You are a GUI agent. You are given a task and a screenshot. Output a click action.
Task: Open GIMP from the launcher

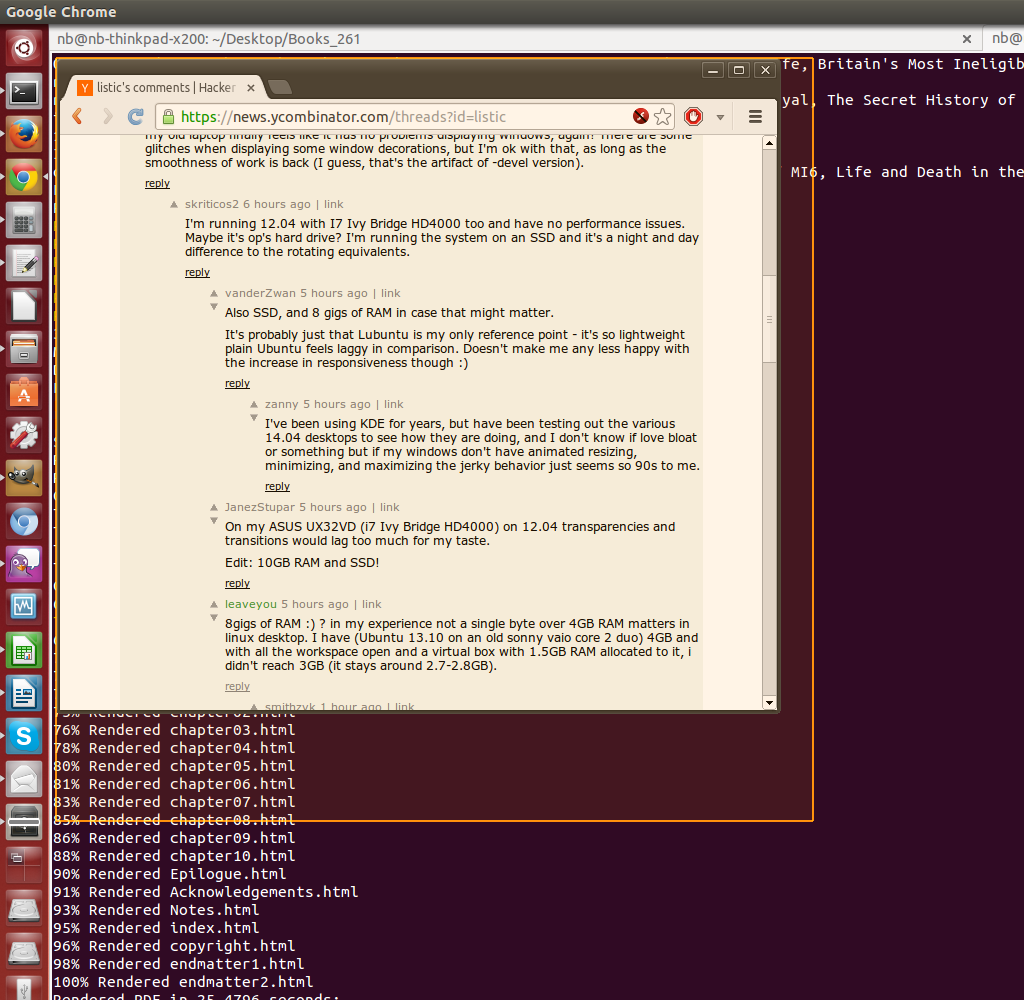click(24, 478)
